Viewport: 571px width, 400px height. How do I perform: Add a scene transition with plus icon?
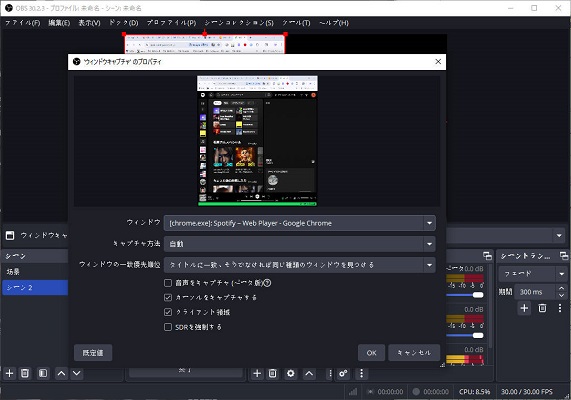[524, 308]
